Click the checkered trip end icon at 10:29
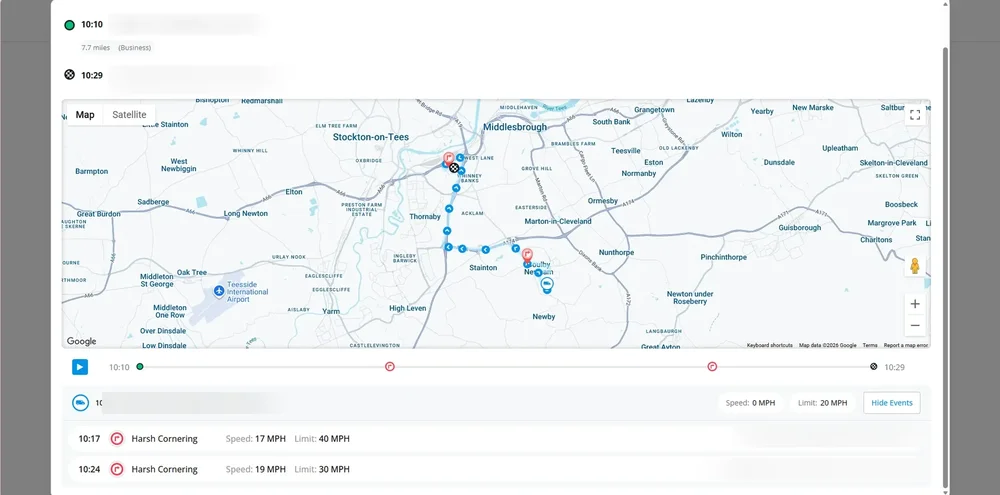Image resolution: width=1000 pixels, height=495 pixels. tap(70, 75)
